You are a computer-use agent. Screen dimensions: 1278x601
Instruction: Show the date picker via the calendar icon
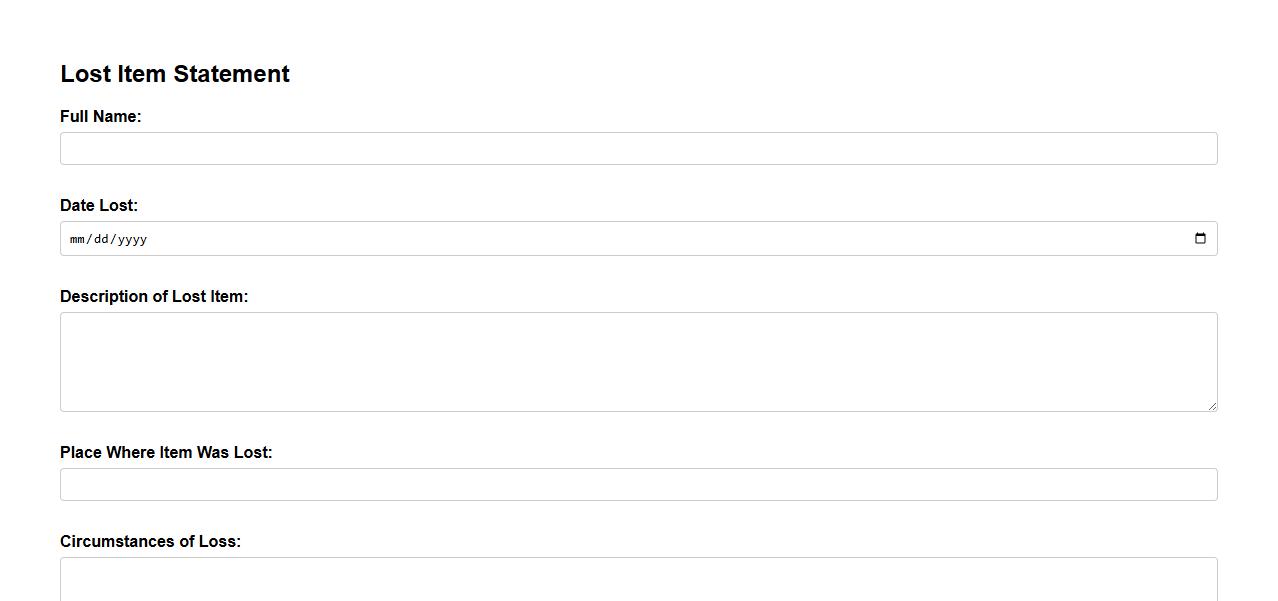pyautogui.click(x=1200, y=239)
